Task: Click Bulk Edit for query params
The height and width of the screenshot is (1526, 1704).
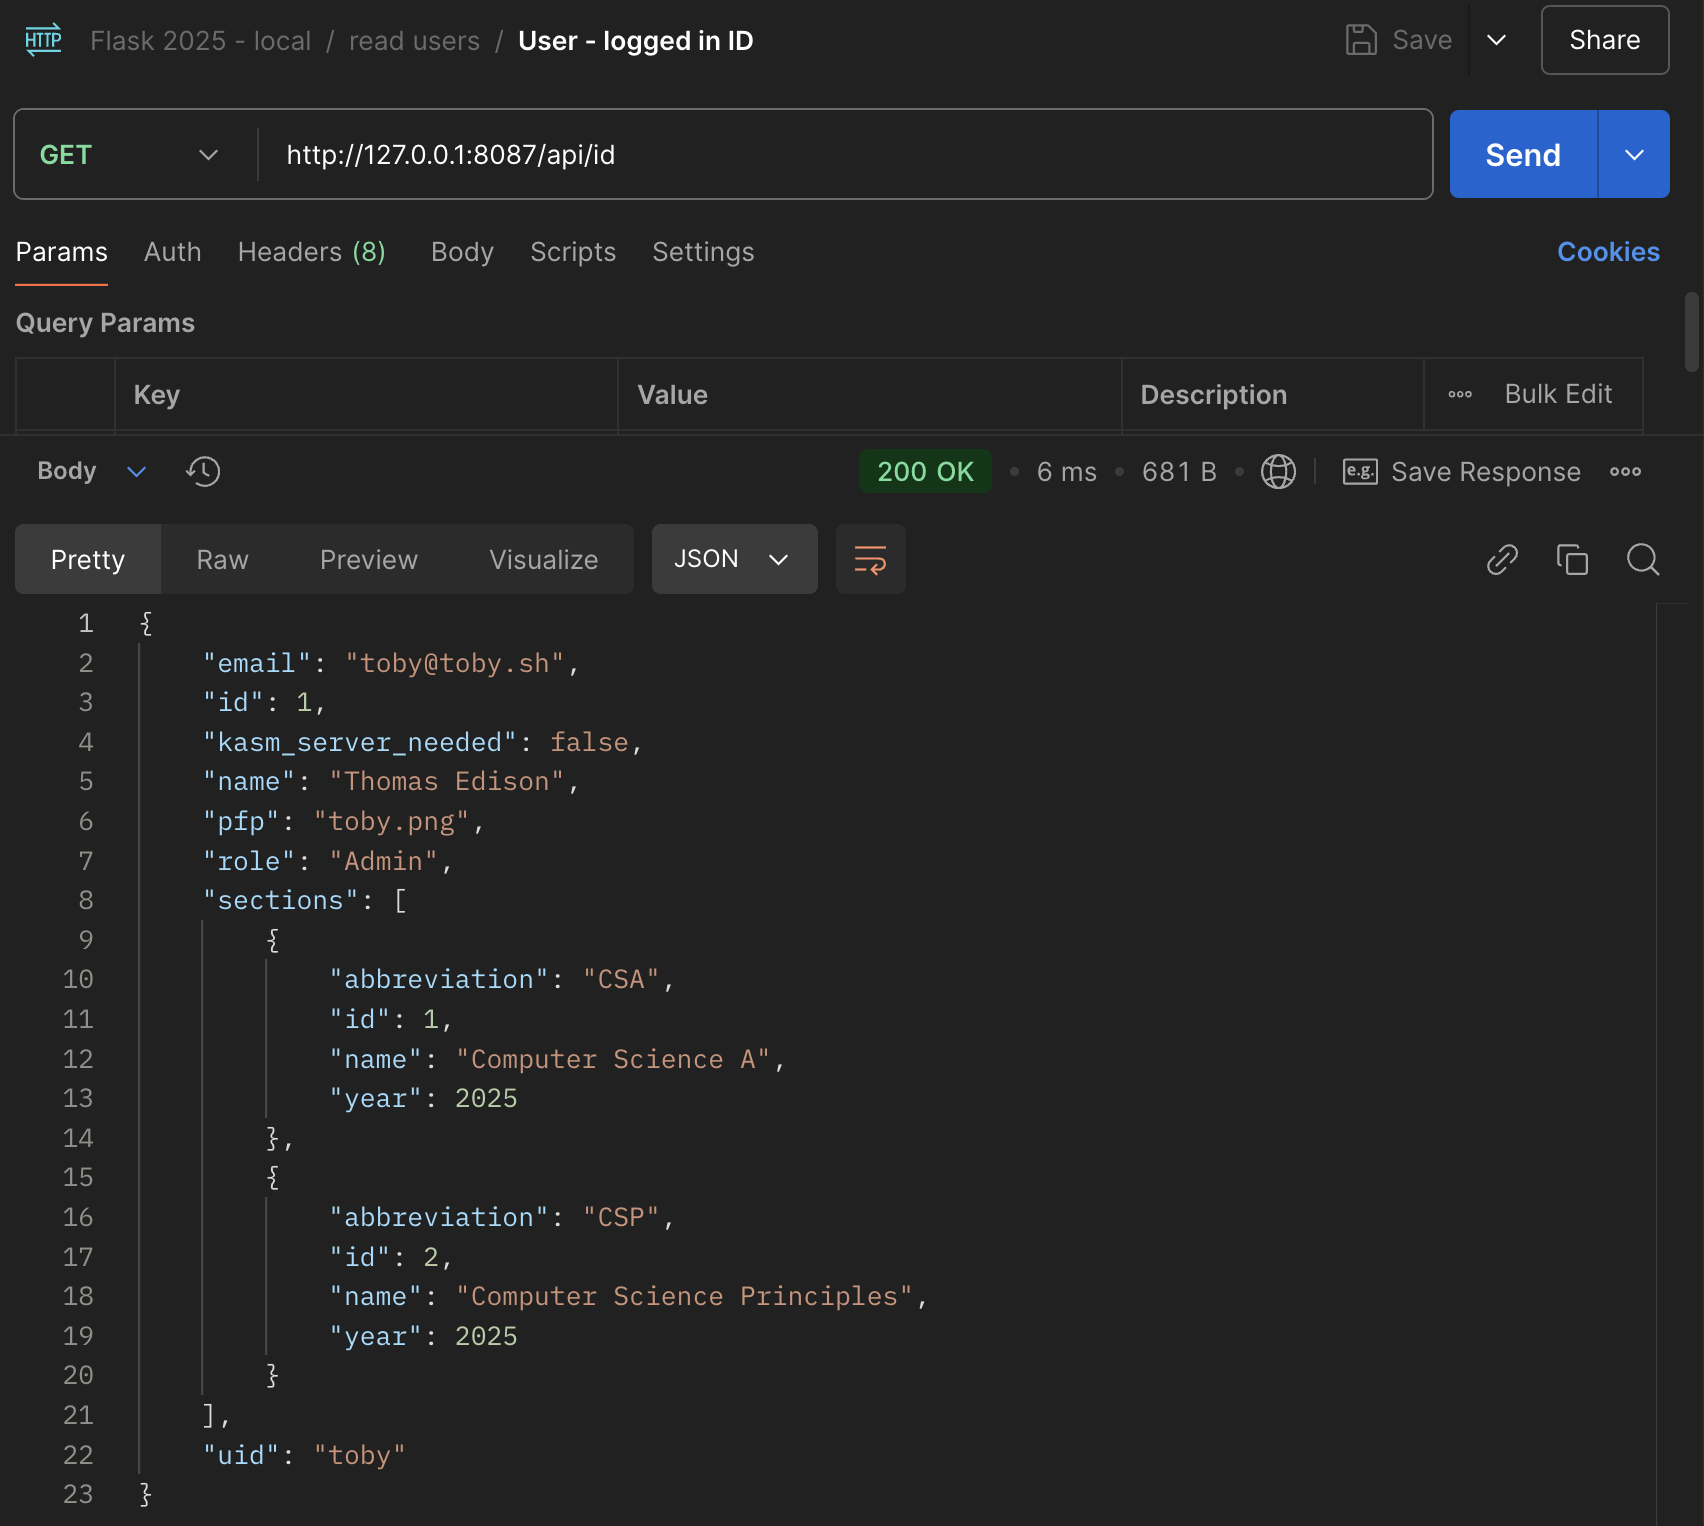Action: tap(1558, 394)
